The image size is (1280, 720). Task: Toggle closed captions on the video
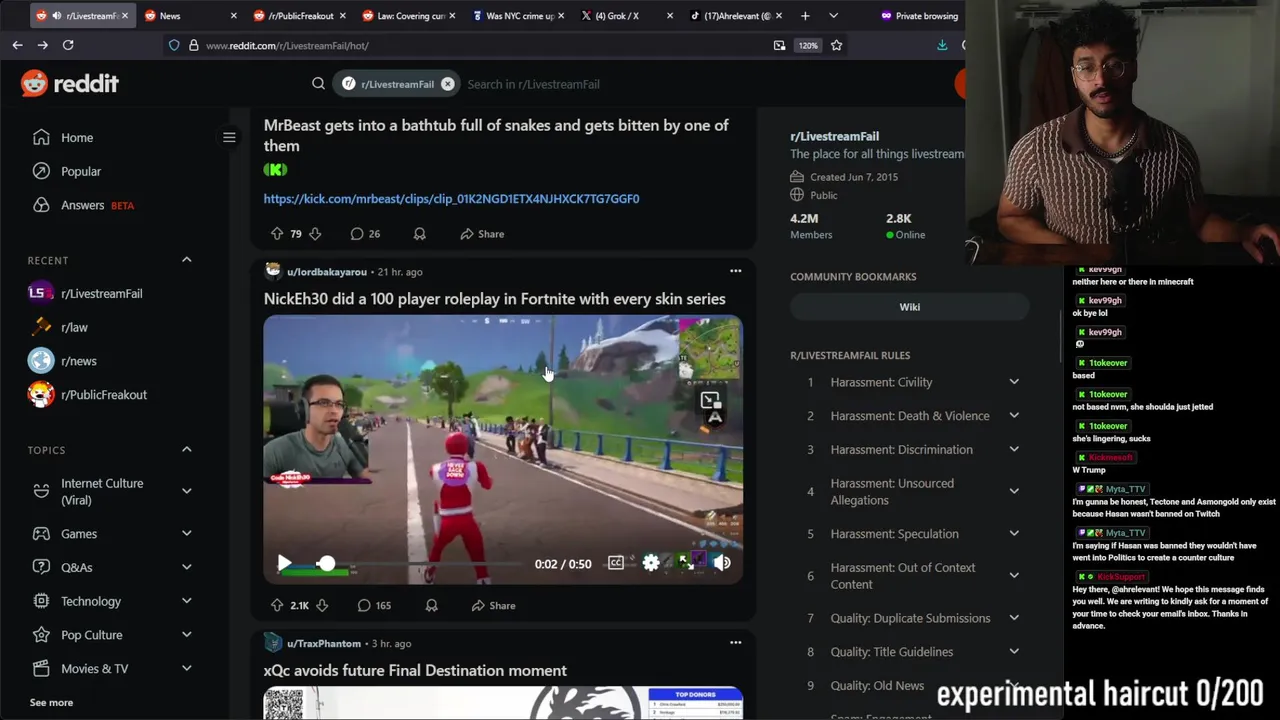tap(616, 563)
